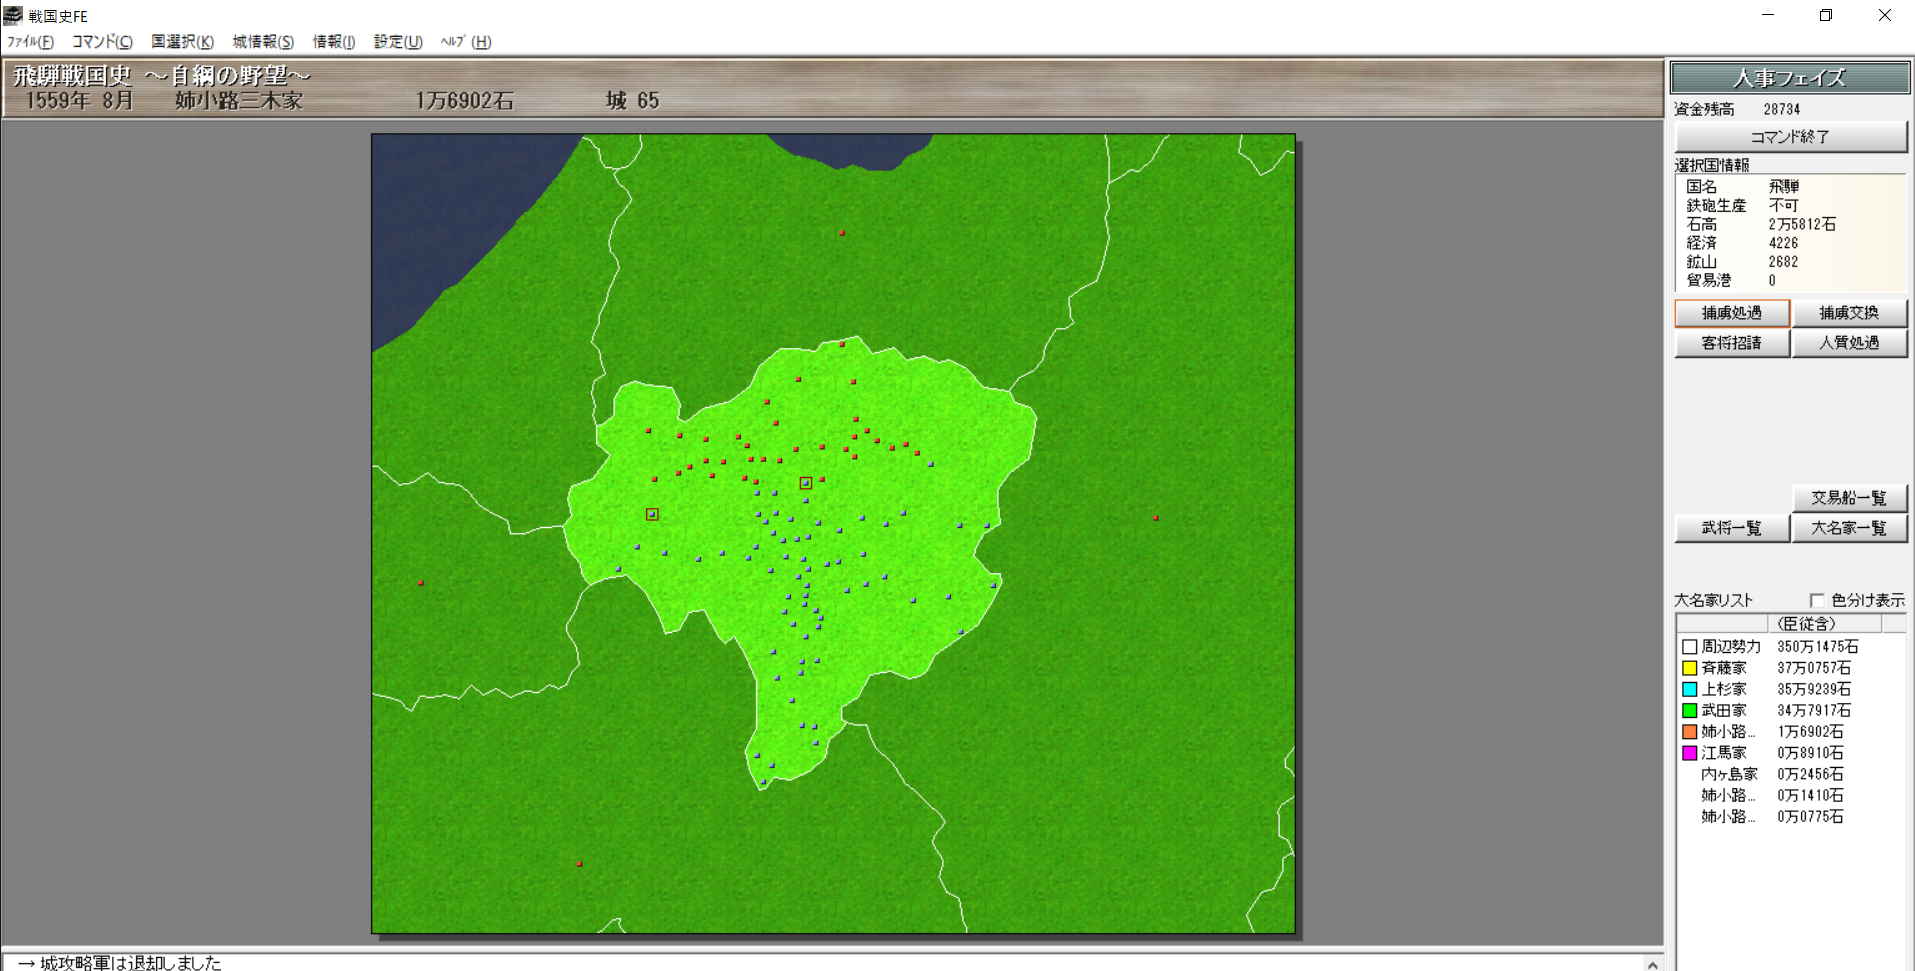Click the 捕虜処遇 button
Viewport: 1915px width, 971px height.
pos(1731,313)
